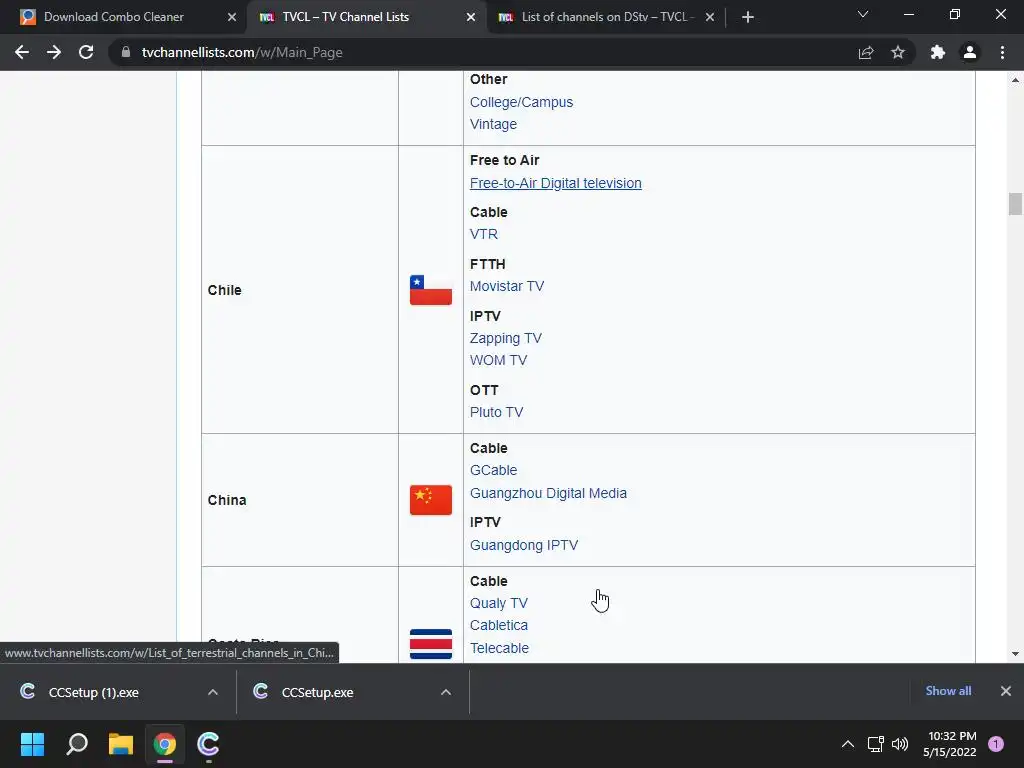Click the Costa Rica flag image
The height and width of the screenshot is (768, 1024).
tap(430, 644)
